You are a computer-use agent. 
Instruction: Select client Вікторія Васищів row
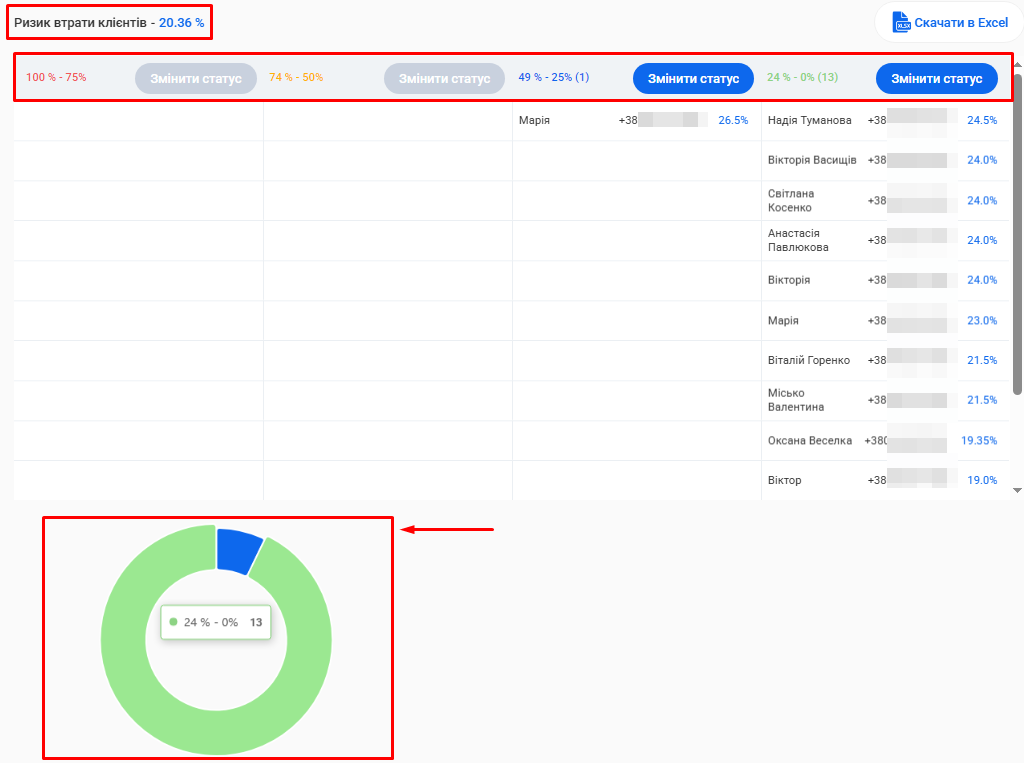pyautogui.click(x=811, y=161)
